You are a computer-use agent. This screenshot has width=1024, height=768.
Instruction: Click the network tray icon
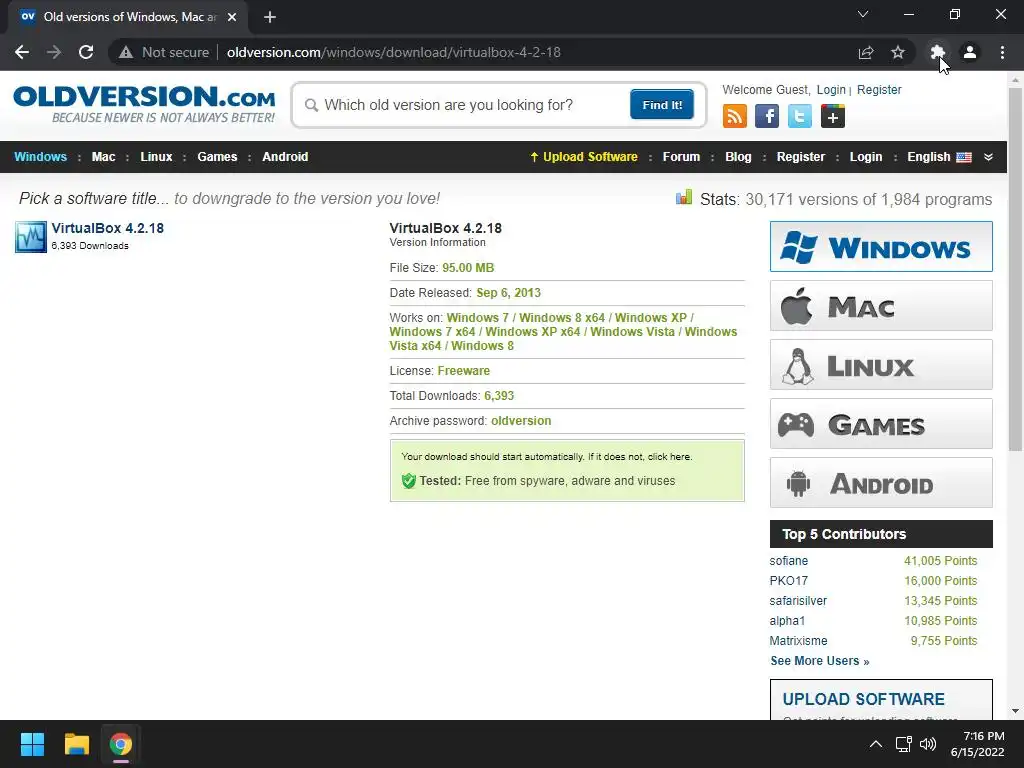pos(904,744)
